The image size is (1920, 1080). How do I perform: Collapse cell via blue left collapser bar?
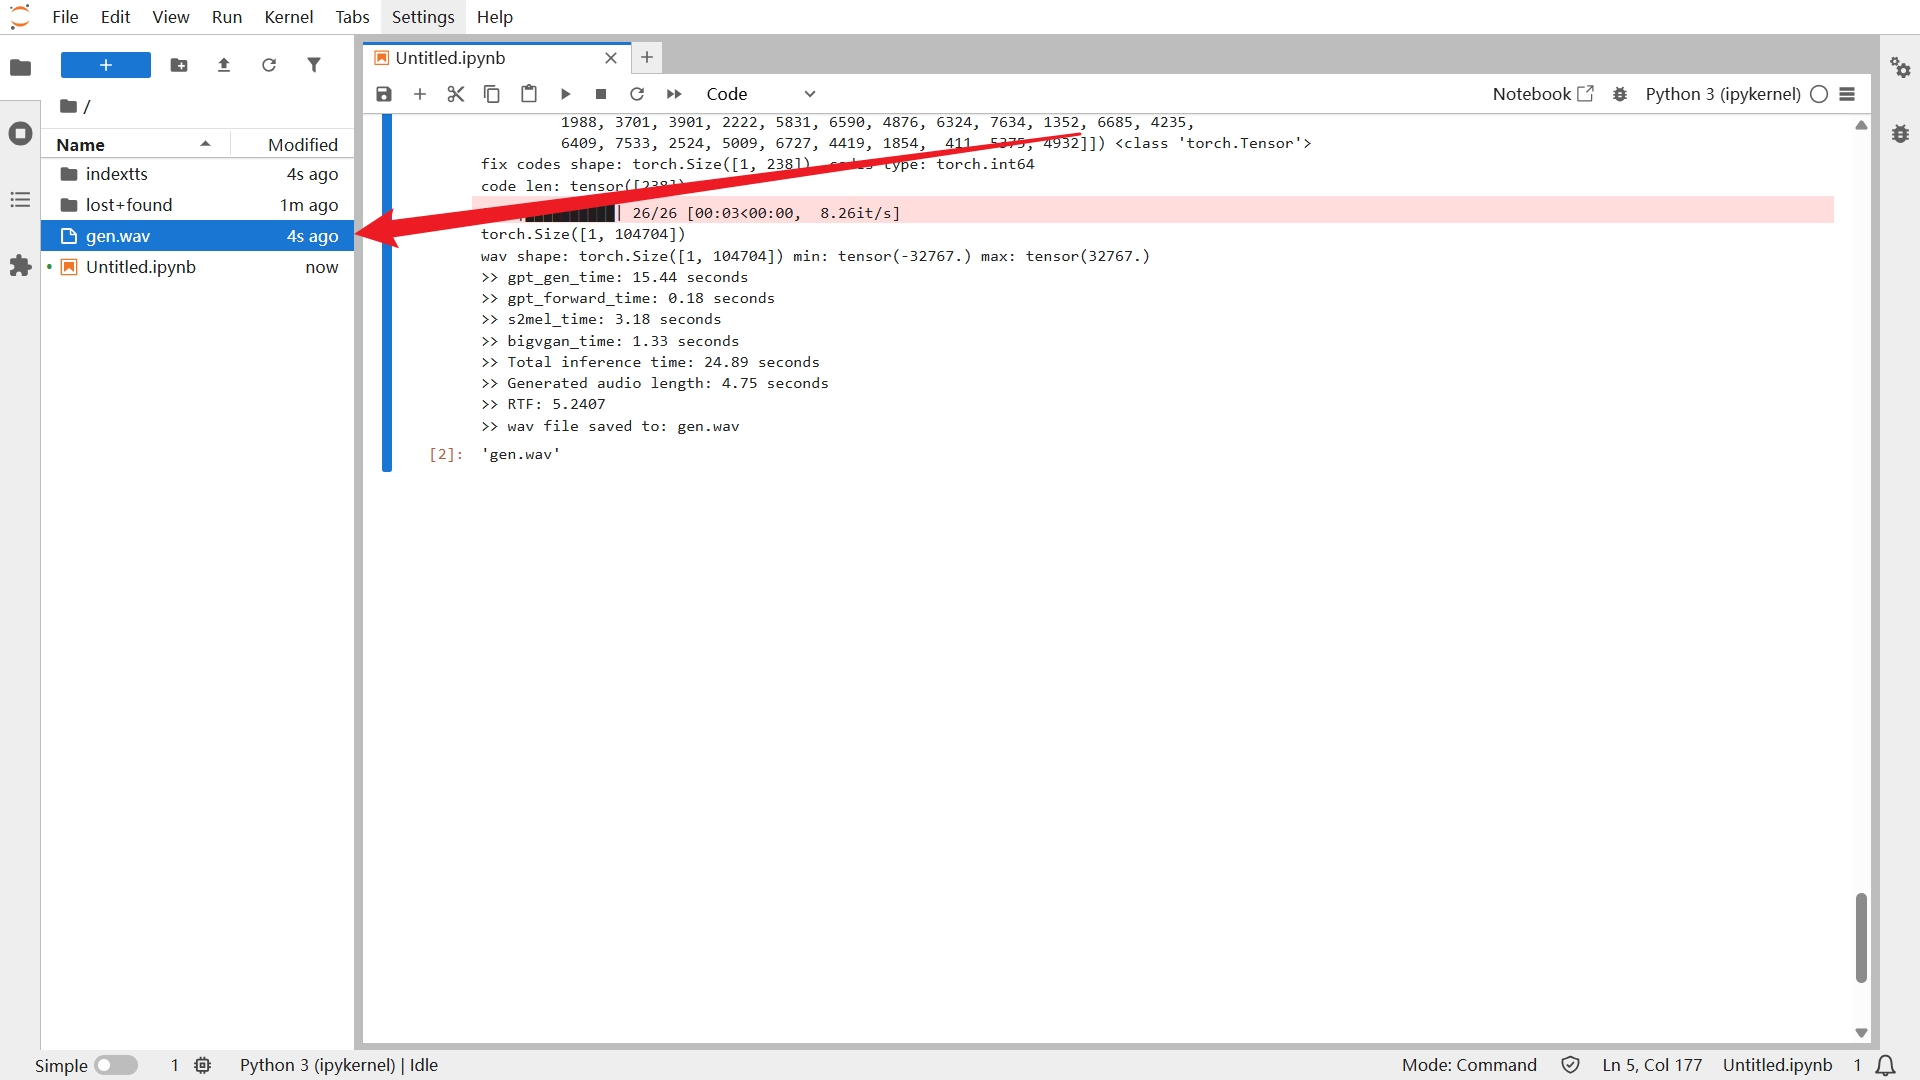(x=387, y=292)
